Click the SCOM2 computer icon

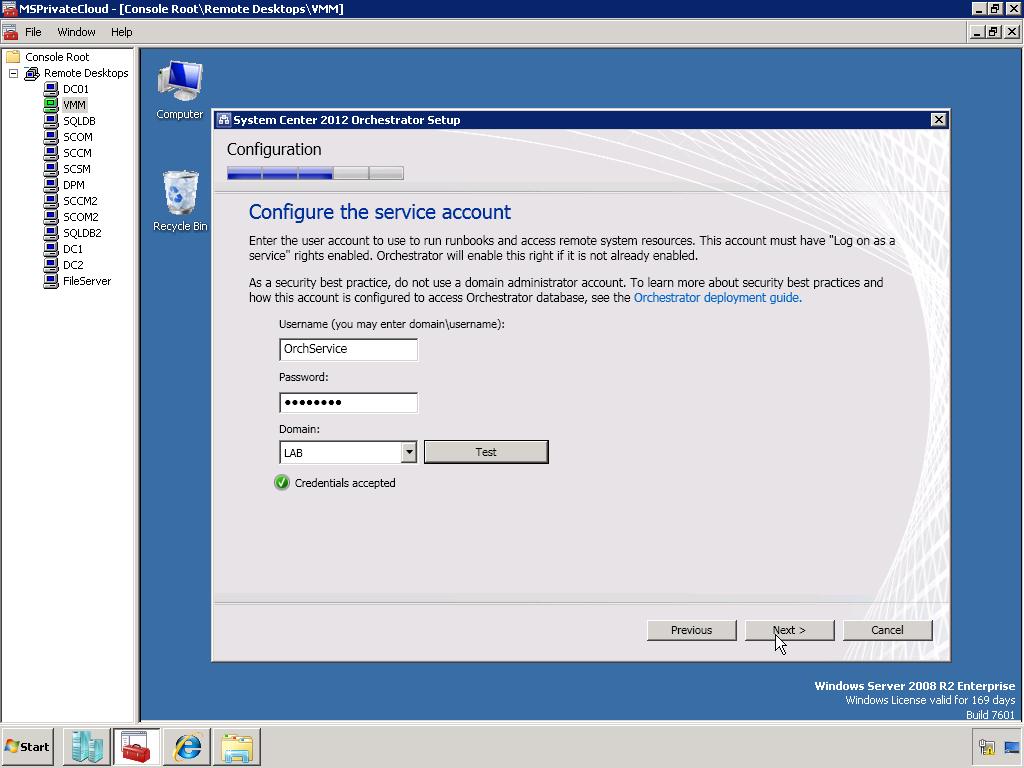pyautogui.click(x=51, y=217)
